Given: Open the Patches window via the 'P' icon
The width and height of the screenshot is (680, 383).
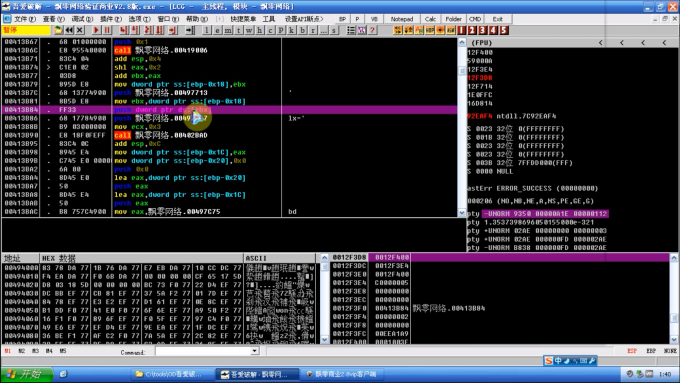Looking at the screenshot, I should pos(281,30).
